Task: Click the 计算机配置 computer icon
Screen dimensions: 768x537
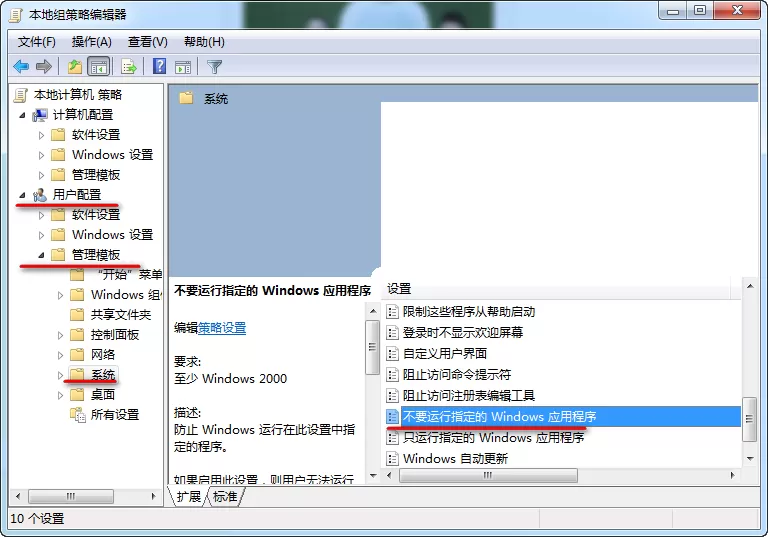Action: tap(40, 115)
